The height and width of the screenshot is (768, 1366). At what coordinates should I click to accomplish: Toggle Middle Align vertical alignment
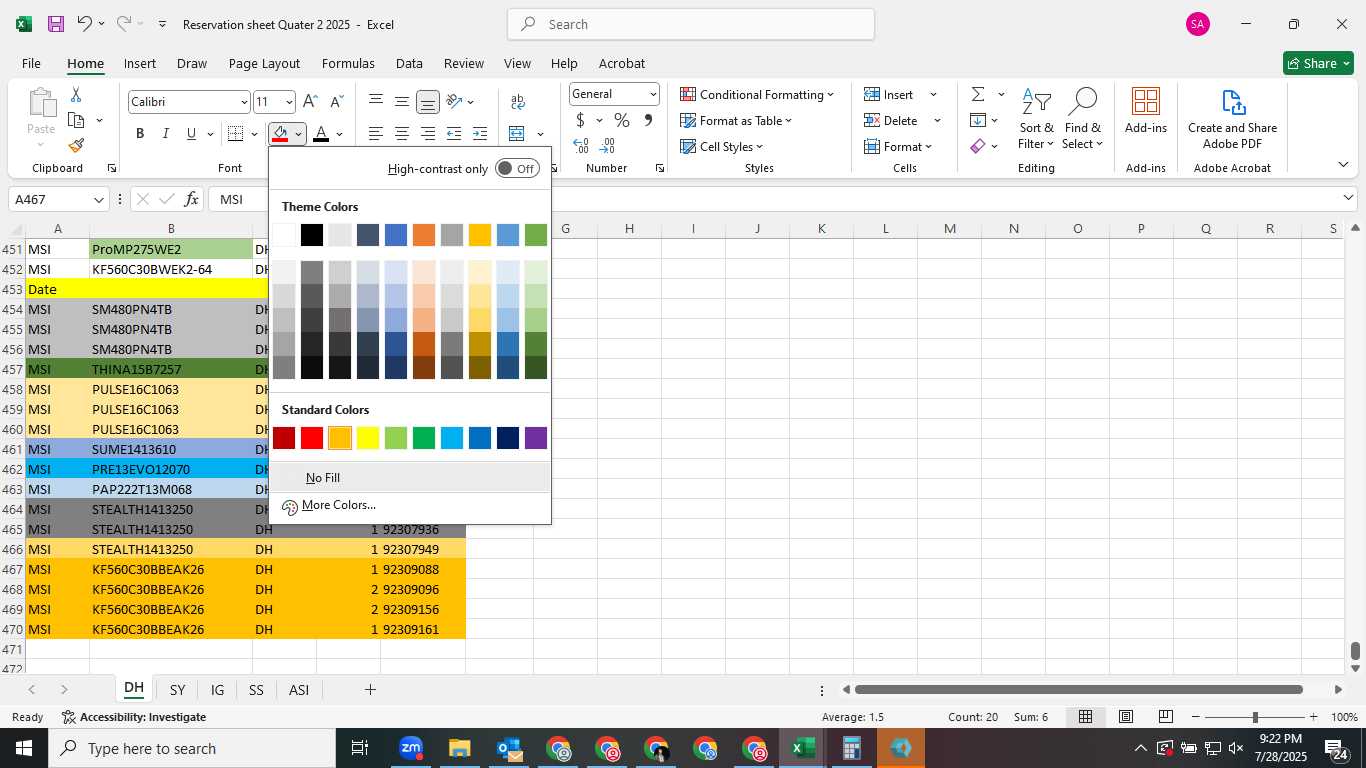point(402,101)
